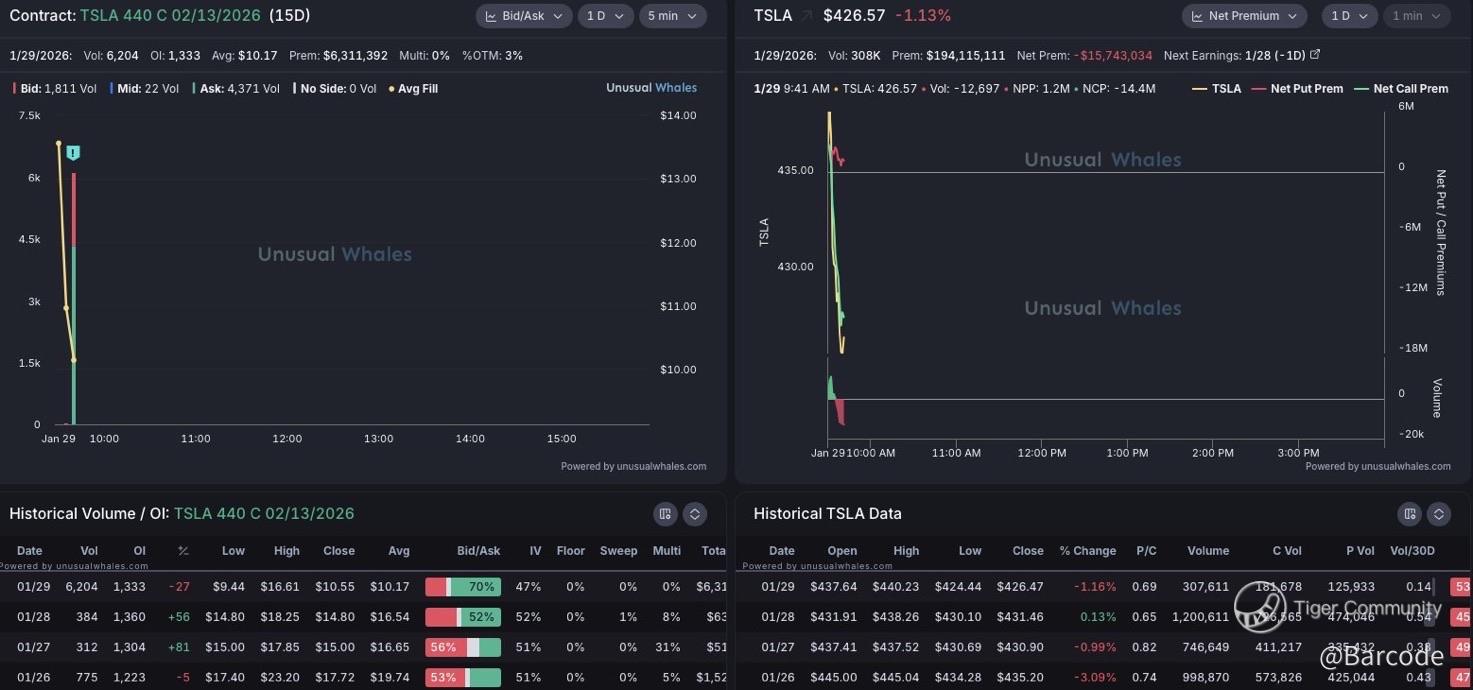
Task: Select the -3.09% change cell for 01/26
Action: click(1095, 677)
